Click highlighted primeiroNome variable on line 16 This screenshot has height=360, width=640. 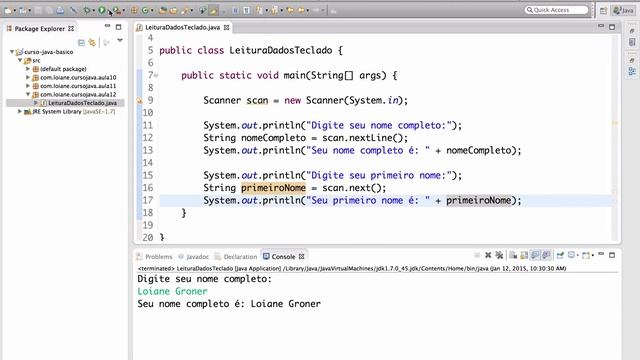[x=273, y=188]
